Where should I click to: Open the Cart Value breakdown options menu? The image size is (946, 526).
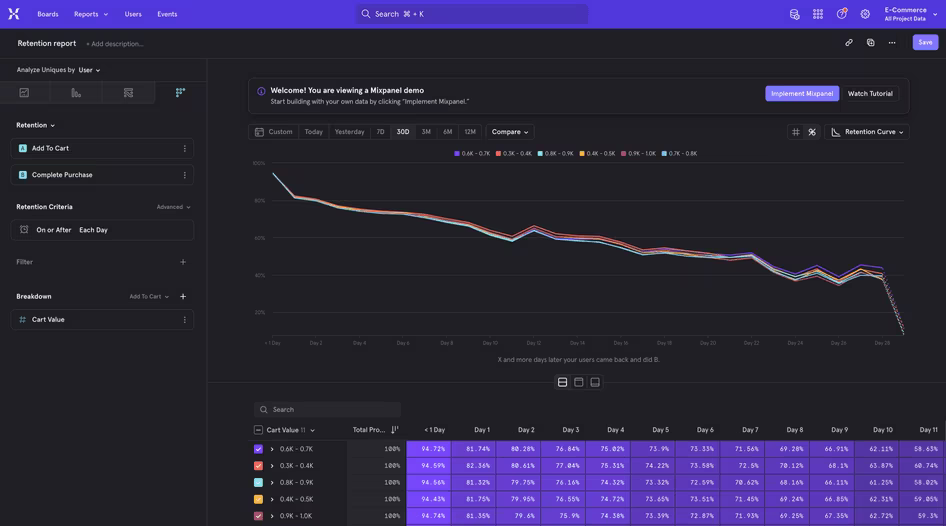click(185, 320)
